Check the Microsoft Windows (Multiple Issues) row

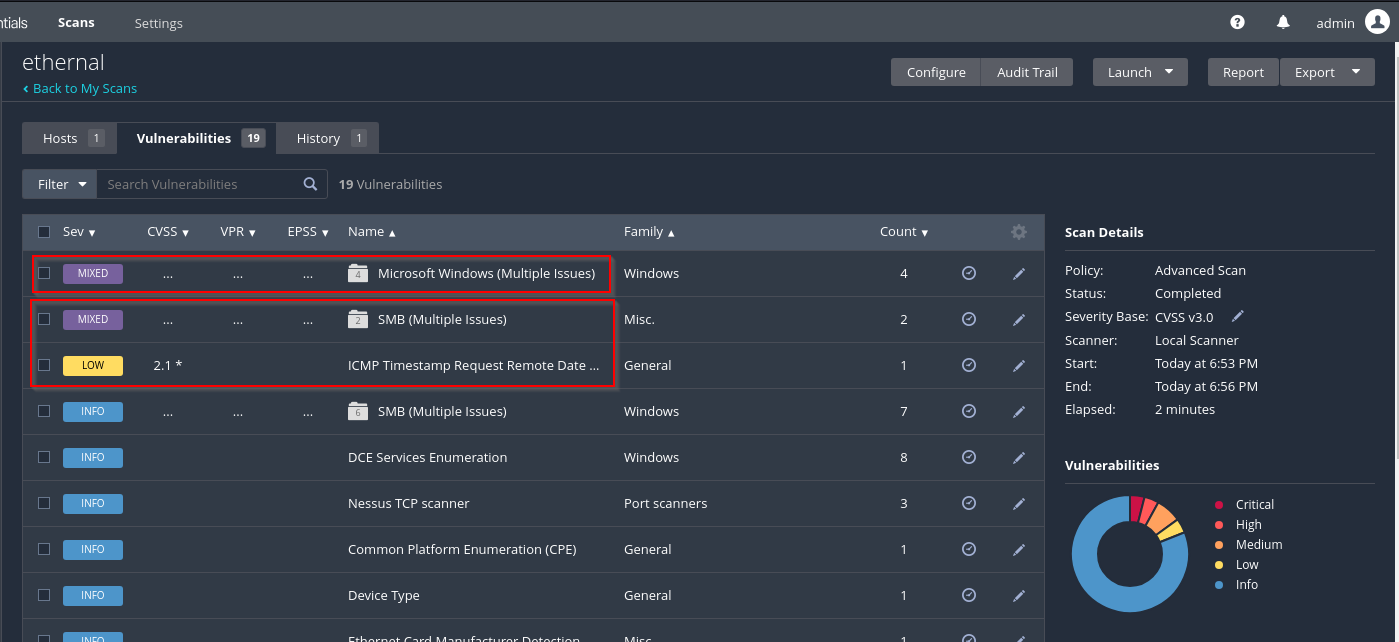tap(44, 273)
